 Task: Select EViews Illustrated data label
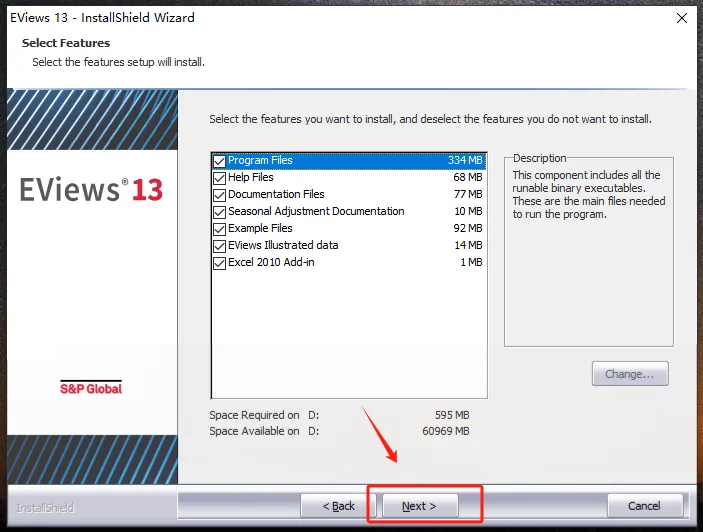pyautogui.click(x=283, y=246)
